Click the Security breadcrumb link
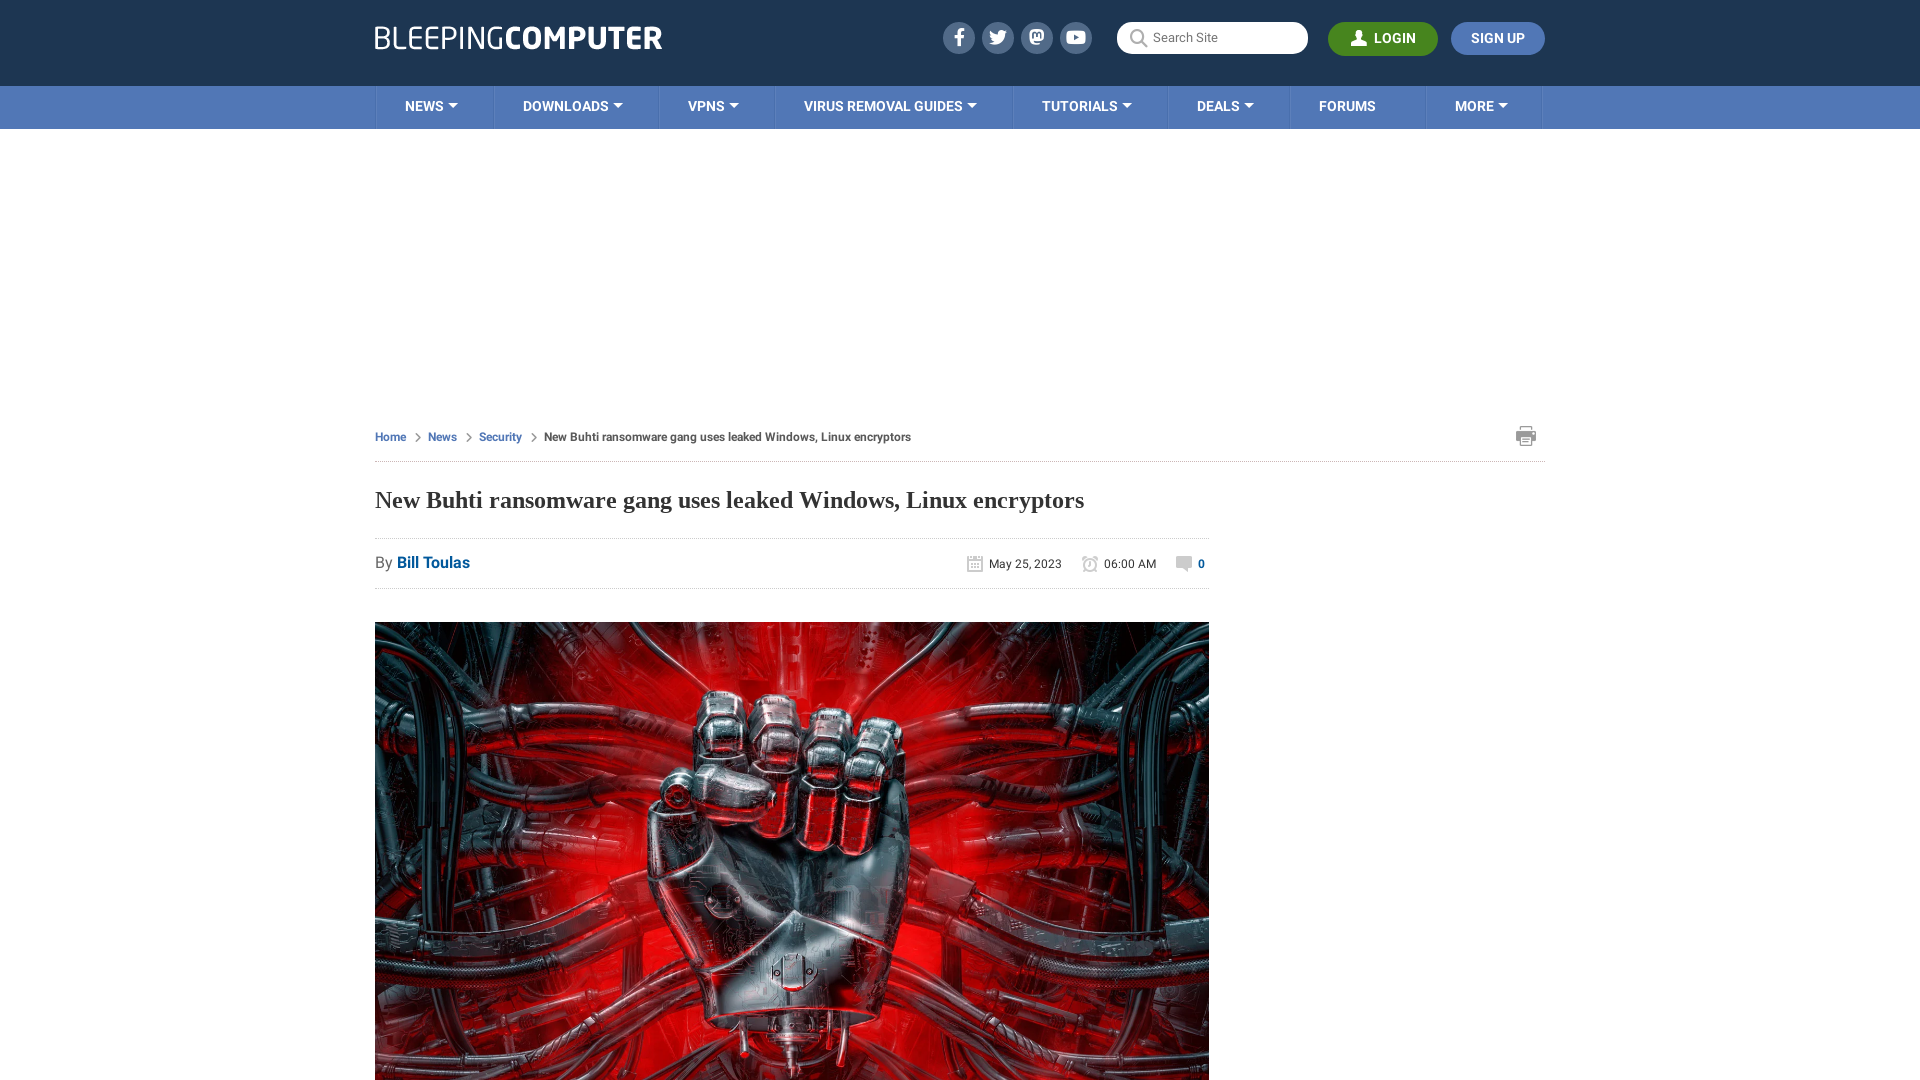This screenshot has height=1080, width=1920. 500,436
